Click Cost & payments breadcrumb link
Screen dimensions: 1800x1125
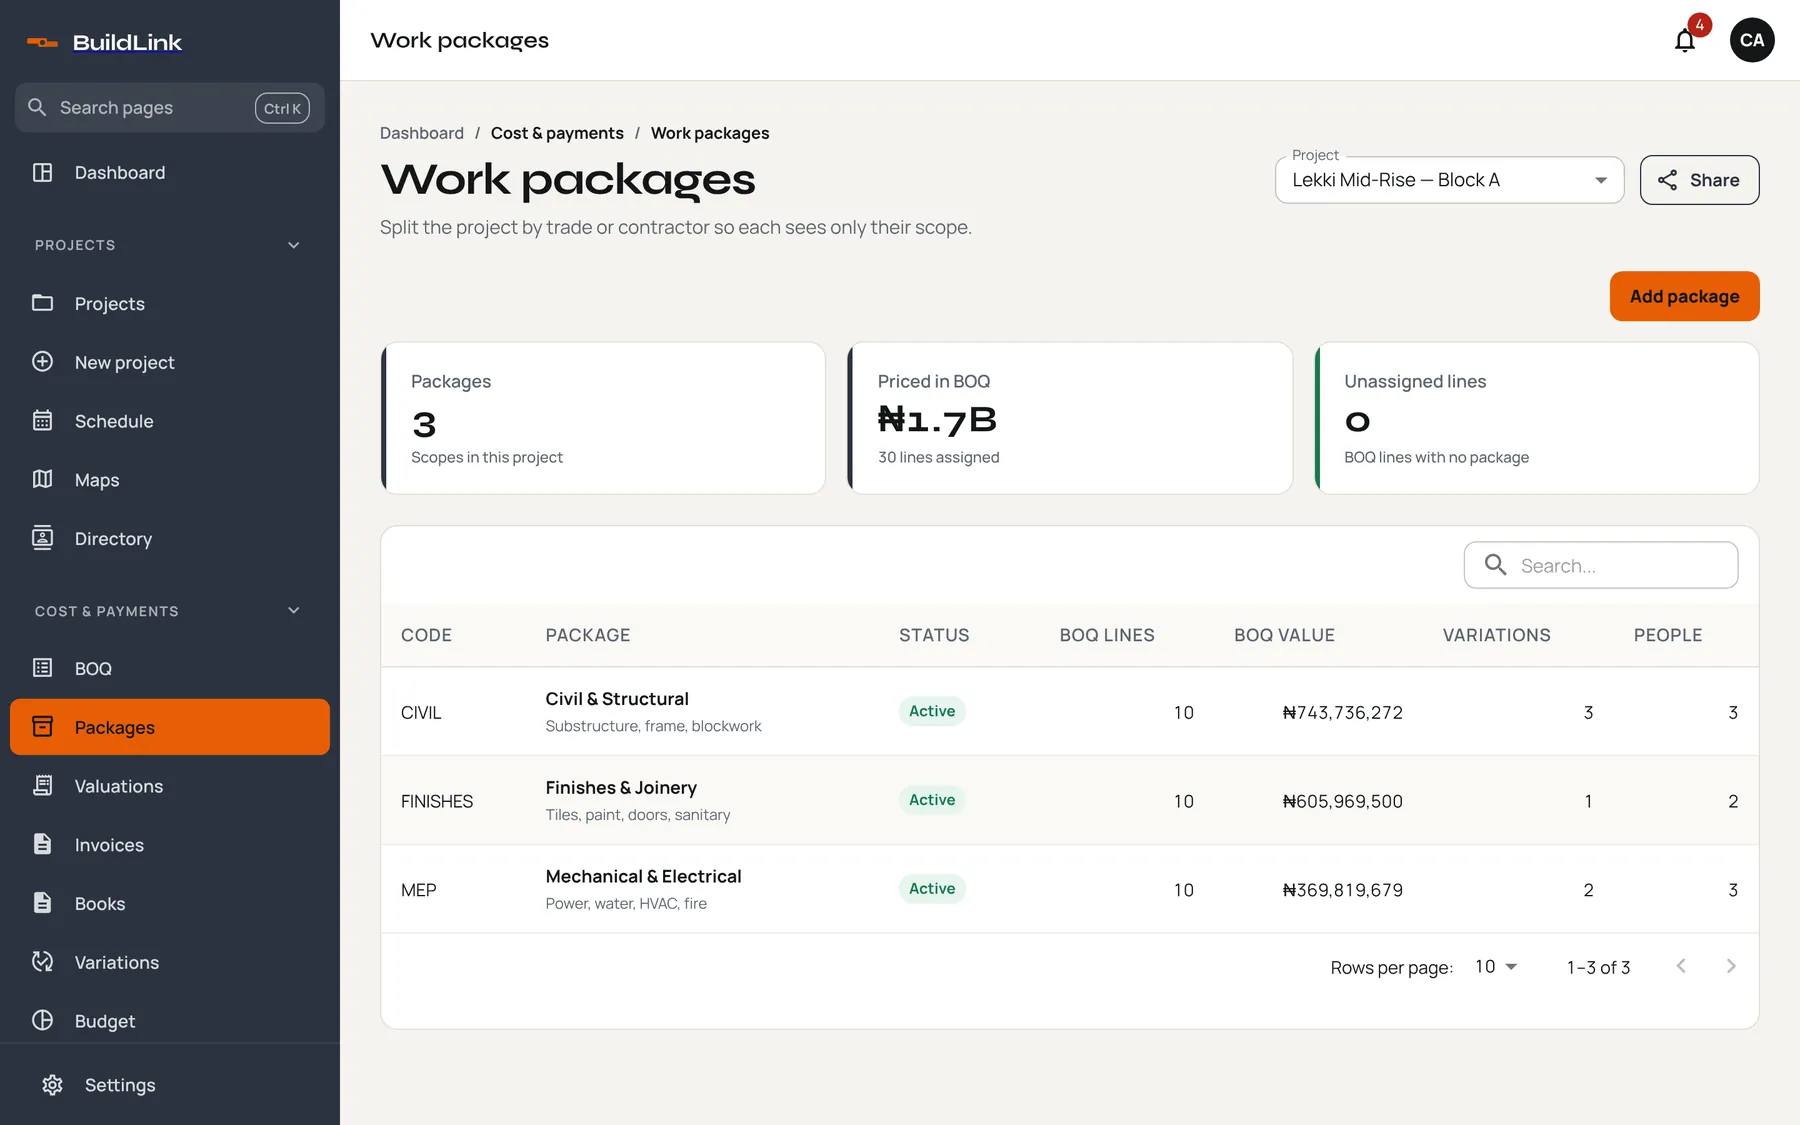(557, 133)
